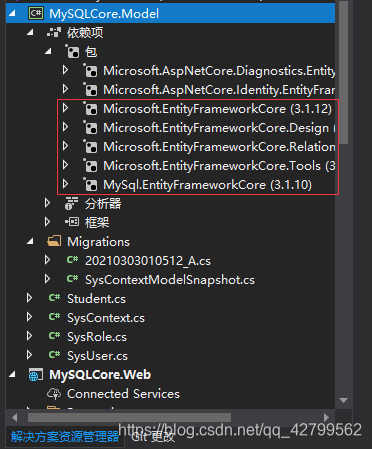Expand 20210303010512_A.cs file node
The height and width of the screenshot is (449, 372).
coord(48,260)
